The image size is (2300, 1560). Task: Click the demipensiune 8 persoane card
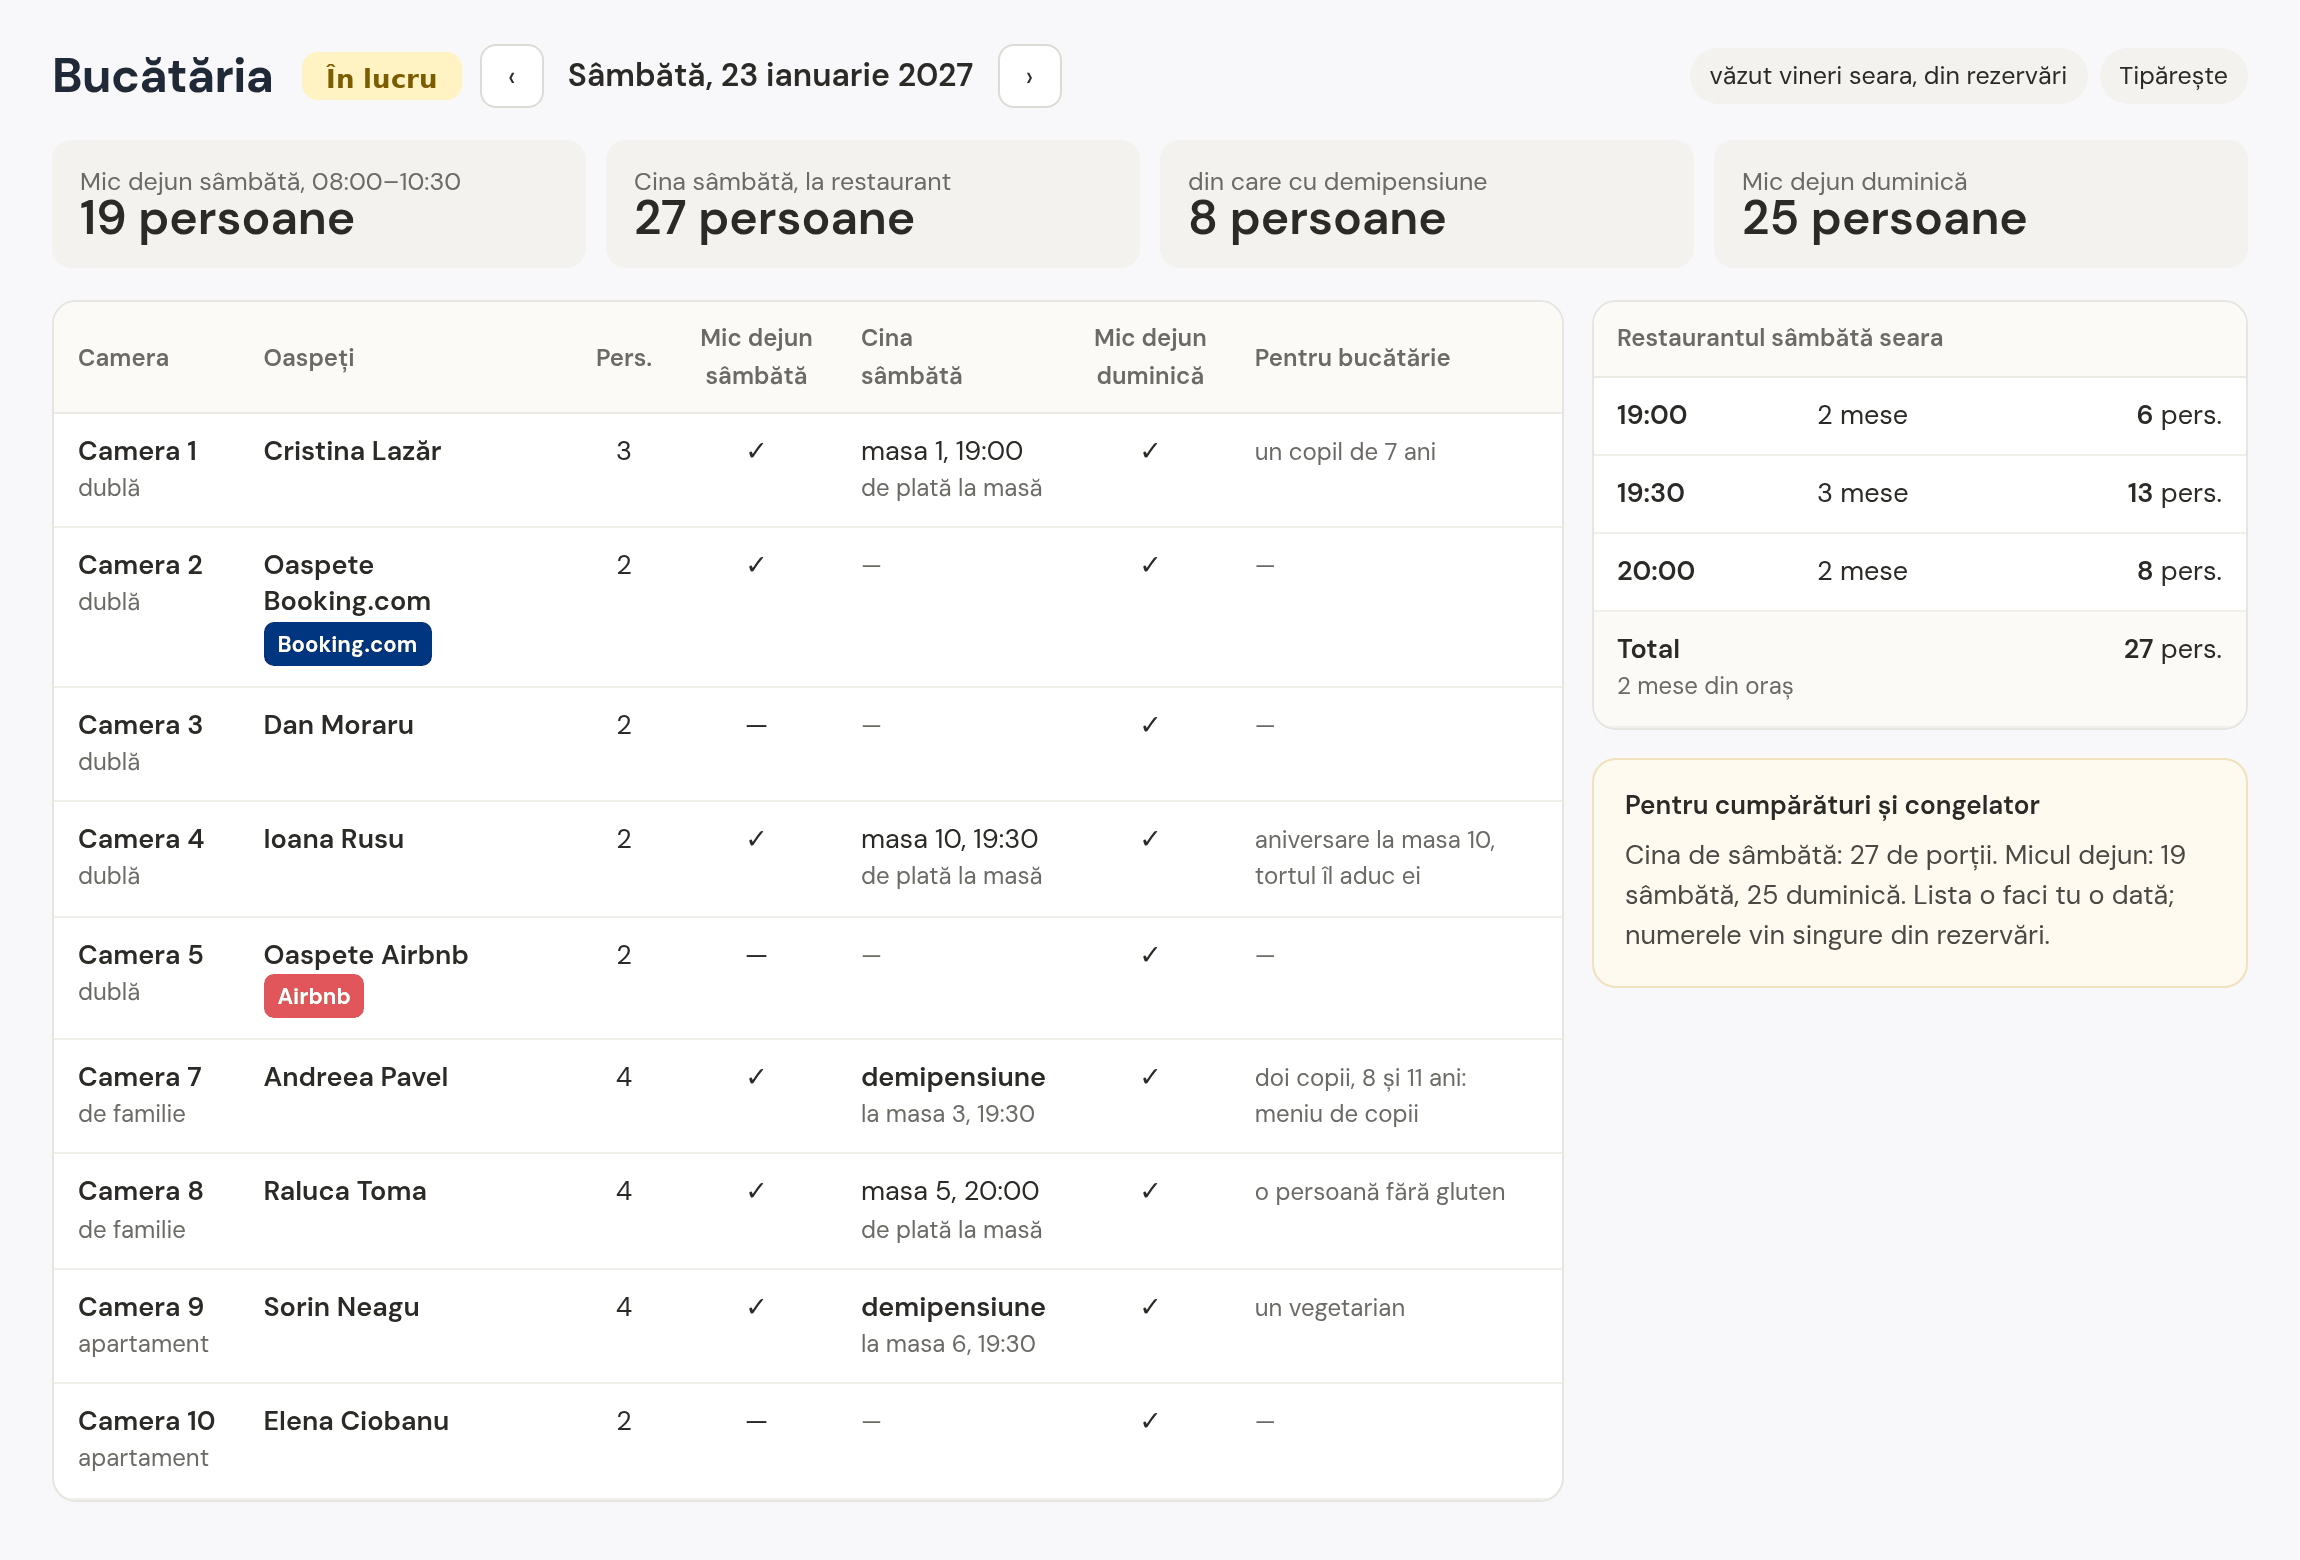[1427, 204]
